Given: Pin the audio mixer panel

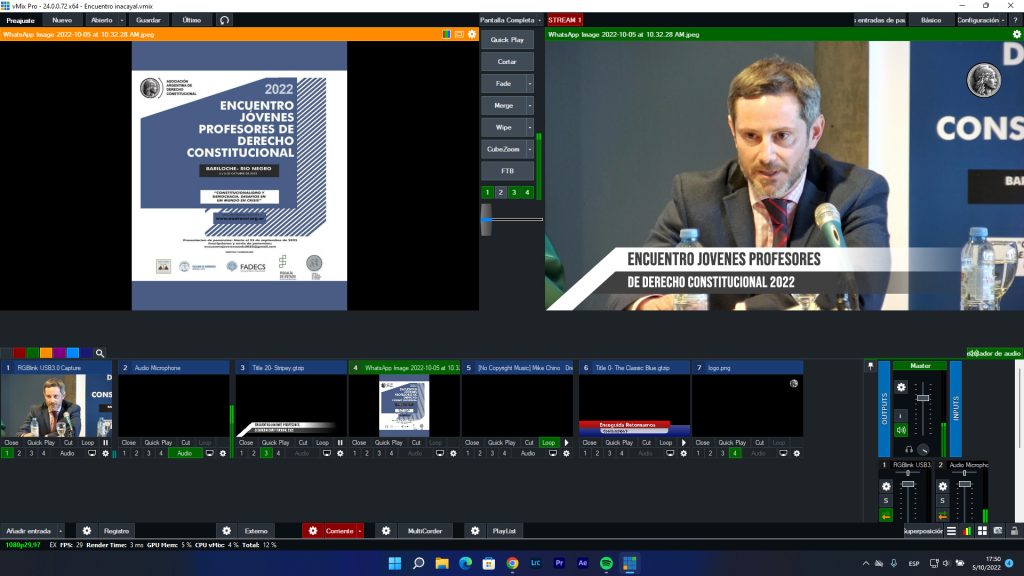Looking at the screenshot, I should click(x=870, y=366).
